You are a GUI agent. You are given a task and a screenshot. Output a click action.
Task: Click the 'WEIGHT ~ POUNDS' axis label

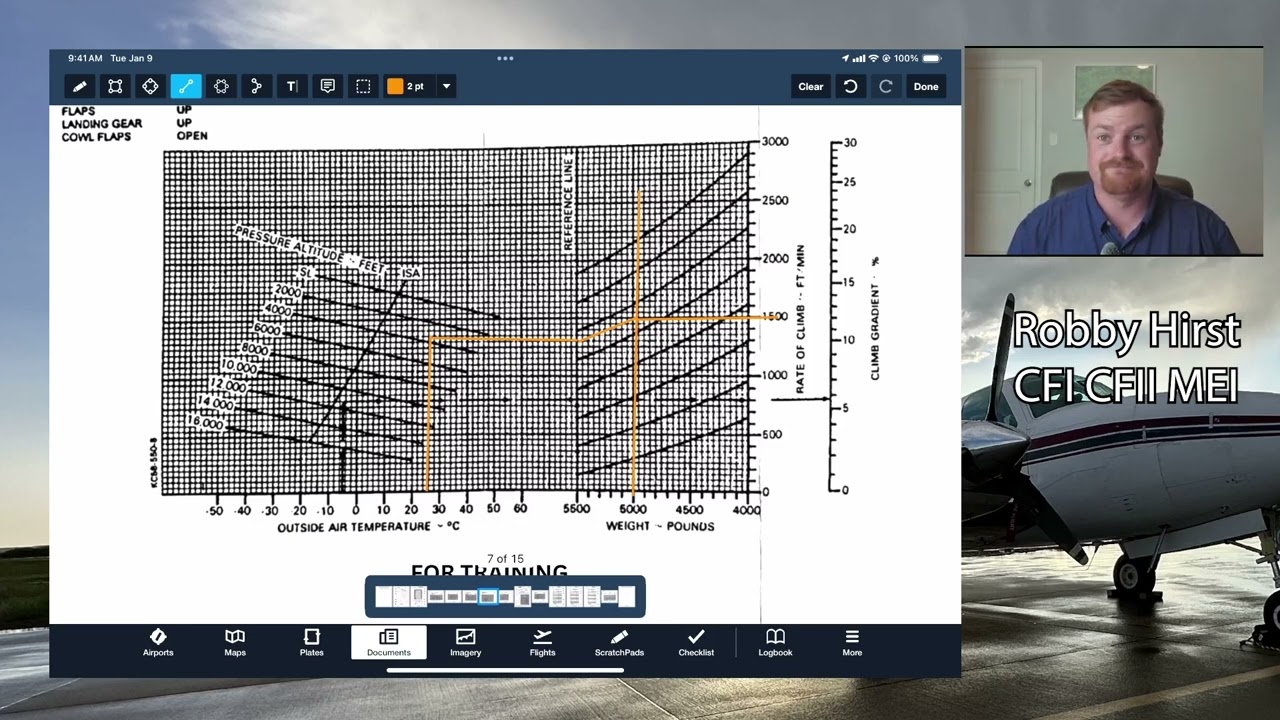(660, 526)
